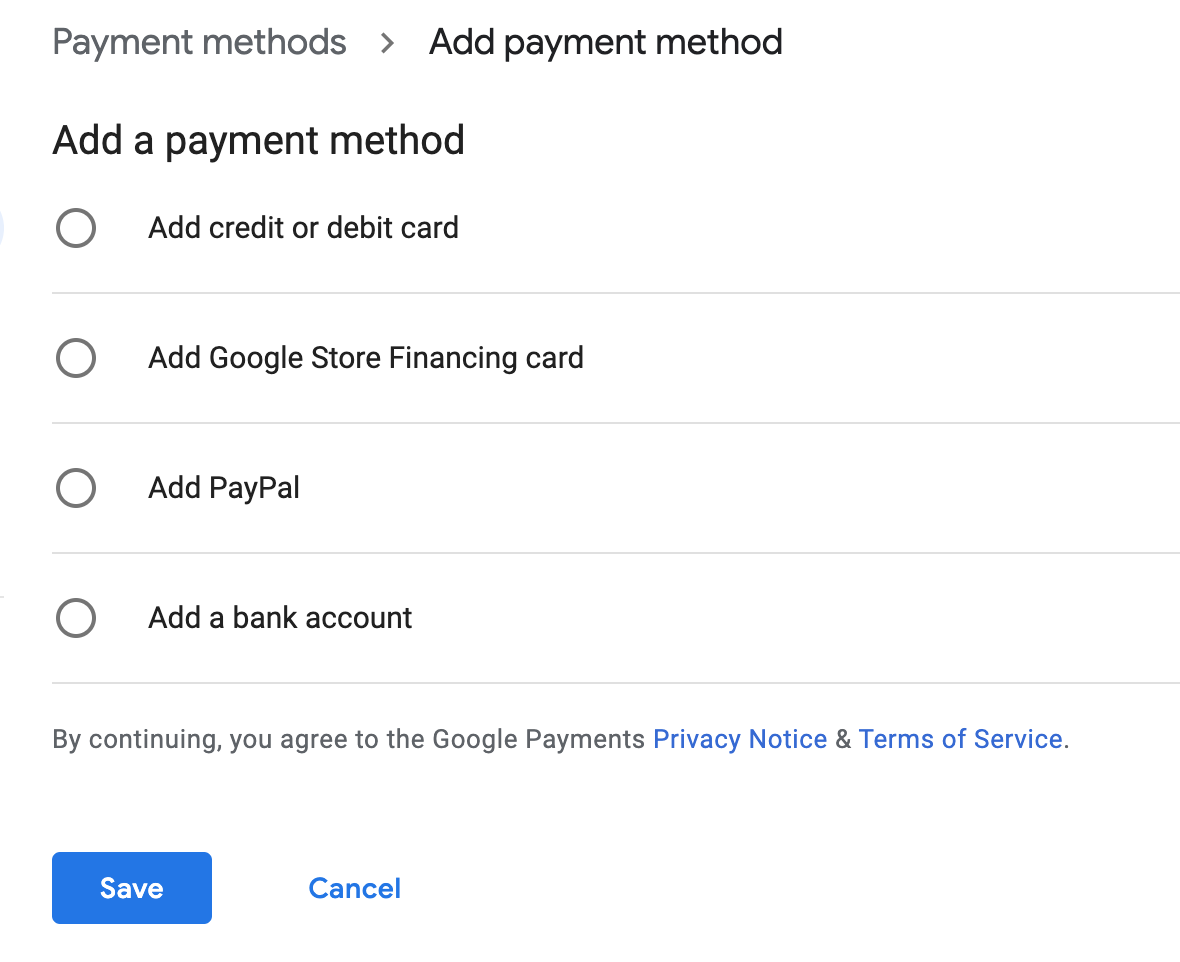Click the 'Add payment method' breadcrumb title
This screenshot has width=1180, height=962.
605,42
